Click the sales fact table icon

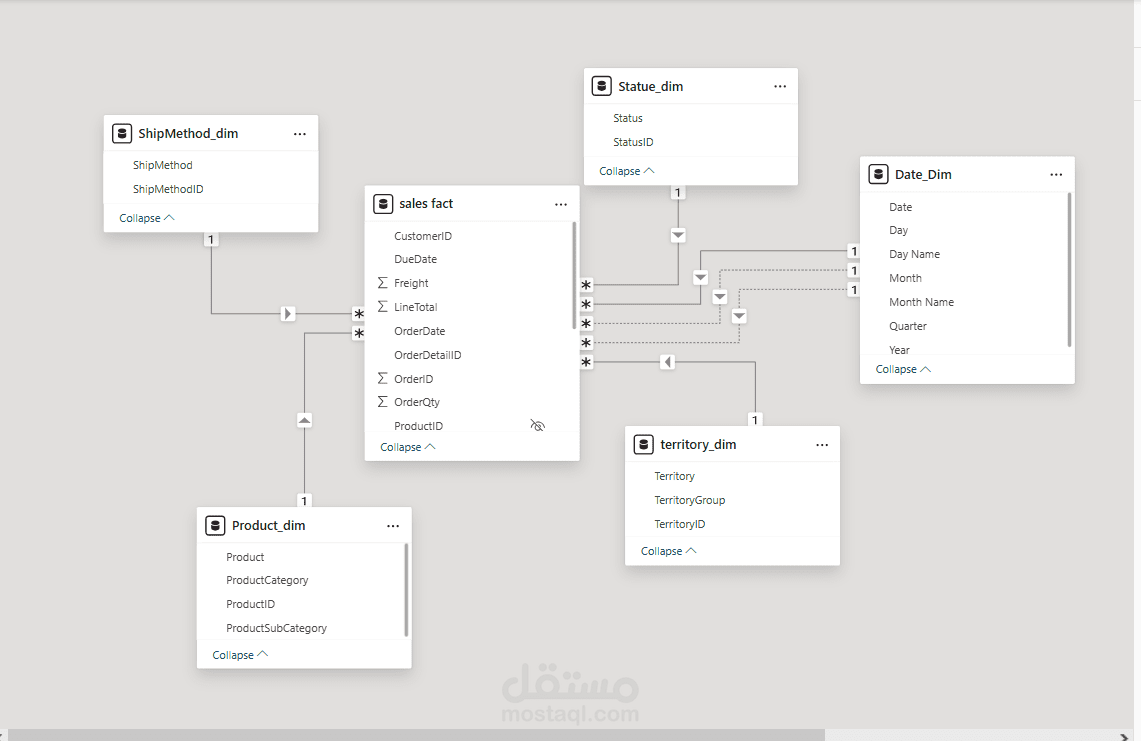tap(383, 204)
